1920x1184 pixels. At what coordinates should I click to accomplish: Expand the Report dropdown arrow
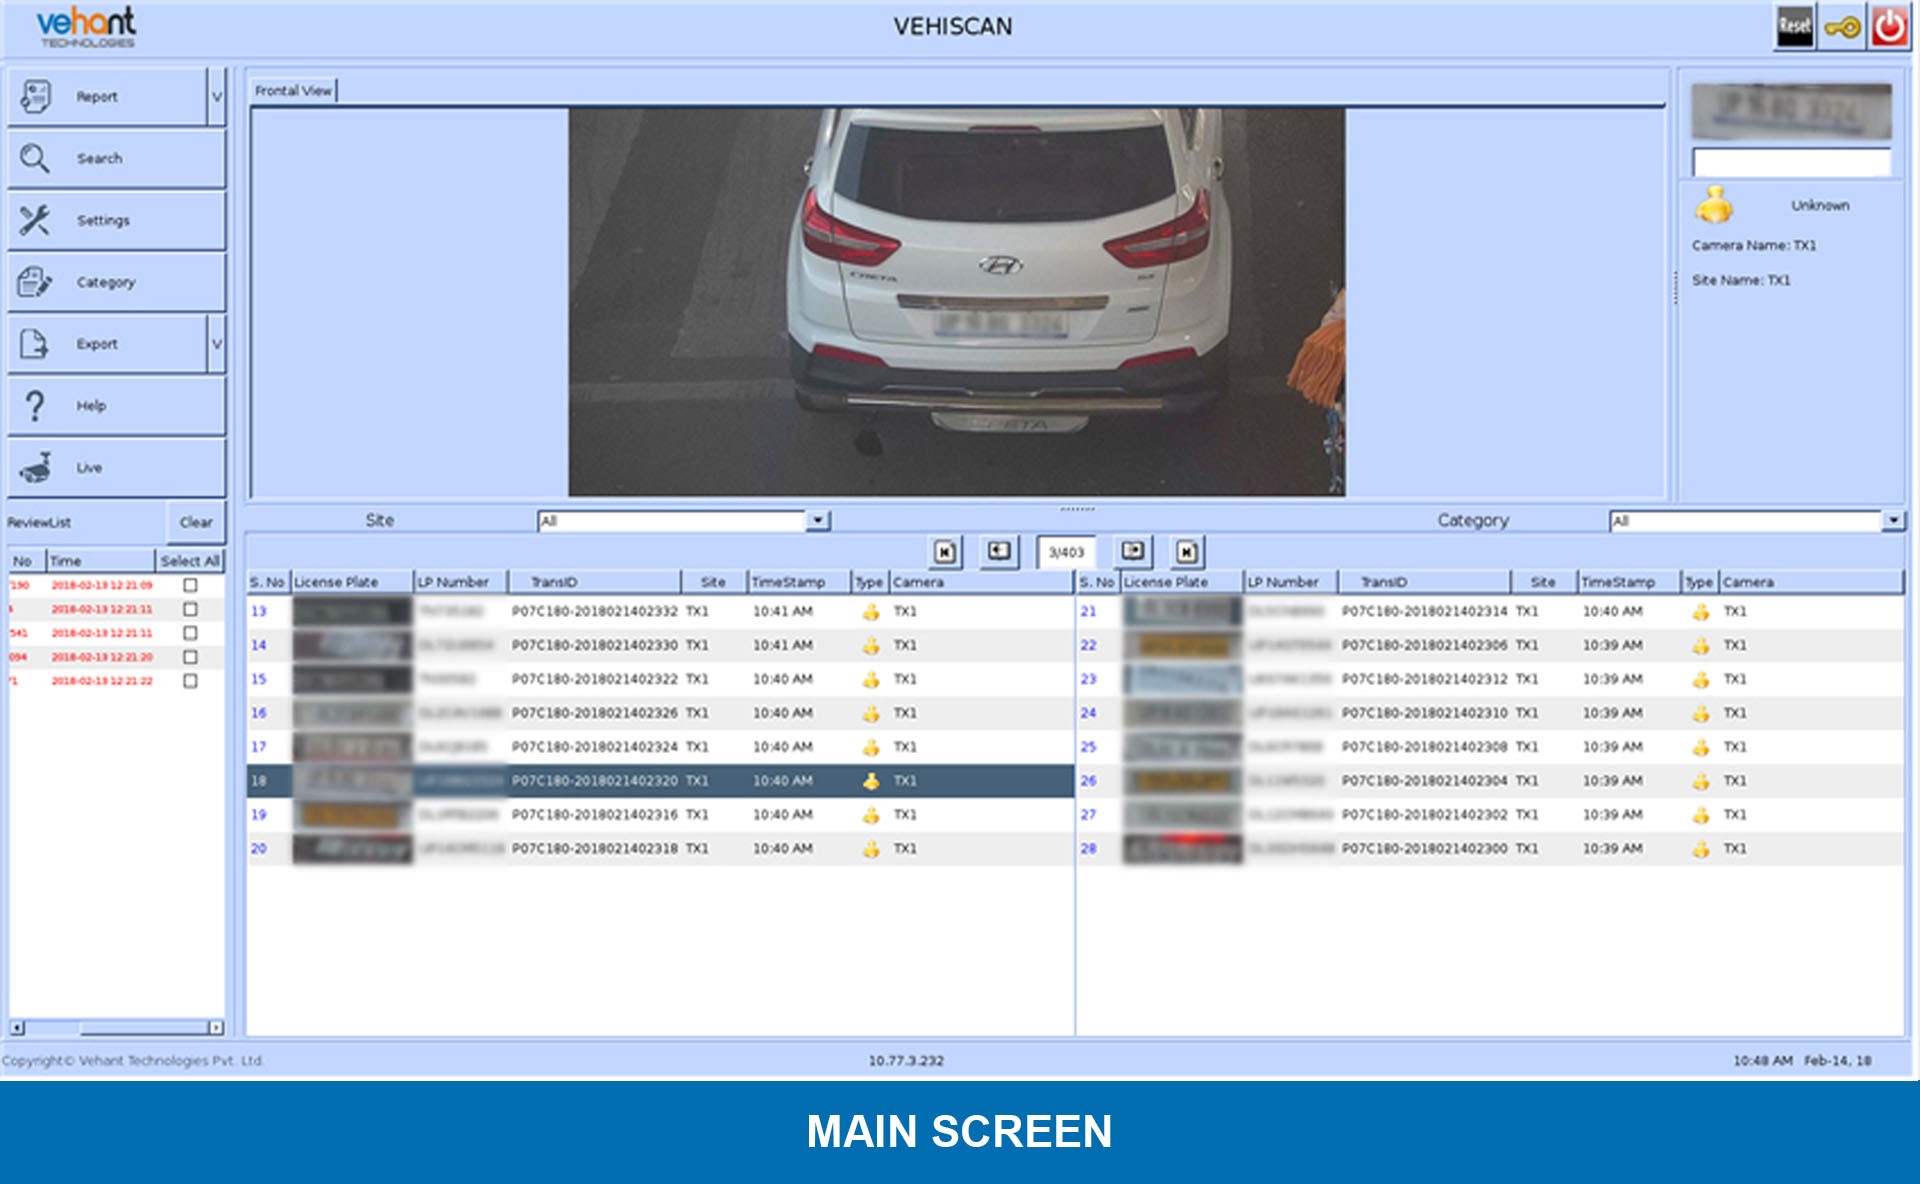coord(217,97)
